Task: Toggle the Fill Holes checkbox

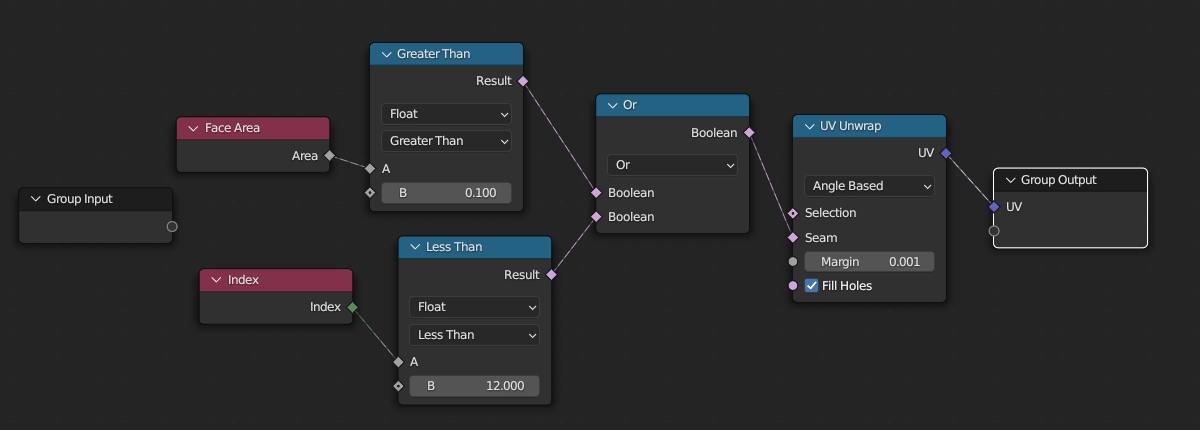Action: [812, 286]
